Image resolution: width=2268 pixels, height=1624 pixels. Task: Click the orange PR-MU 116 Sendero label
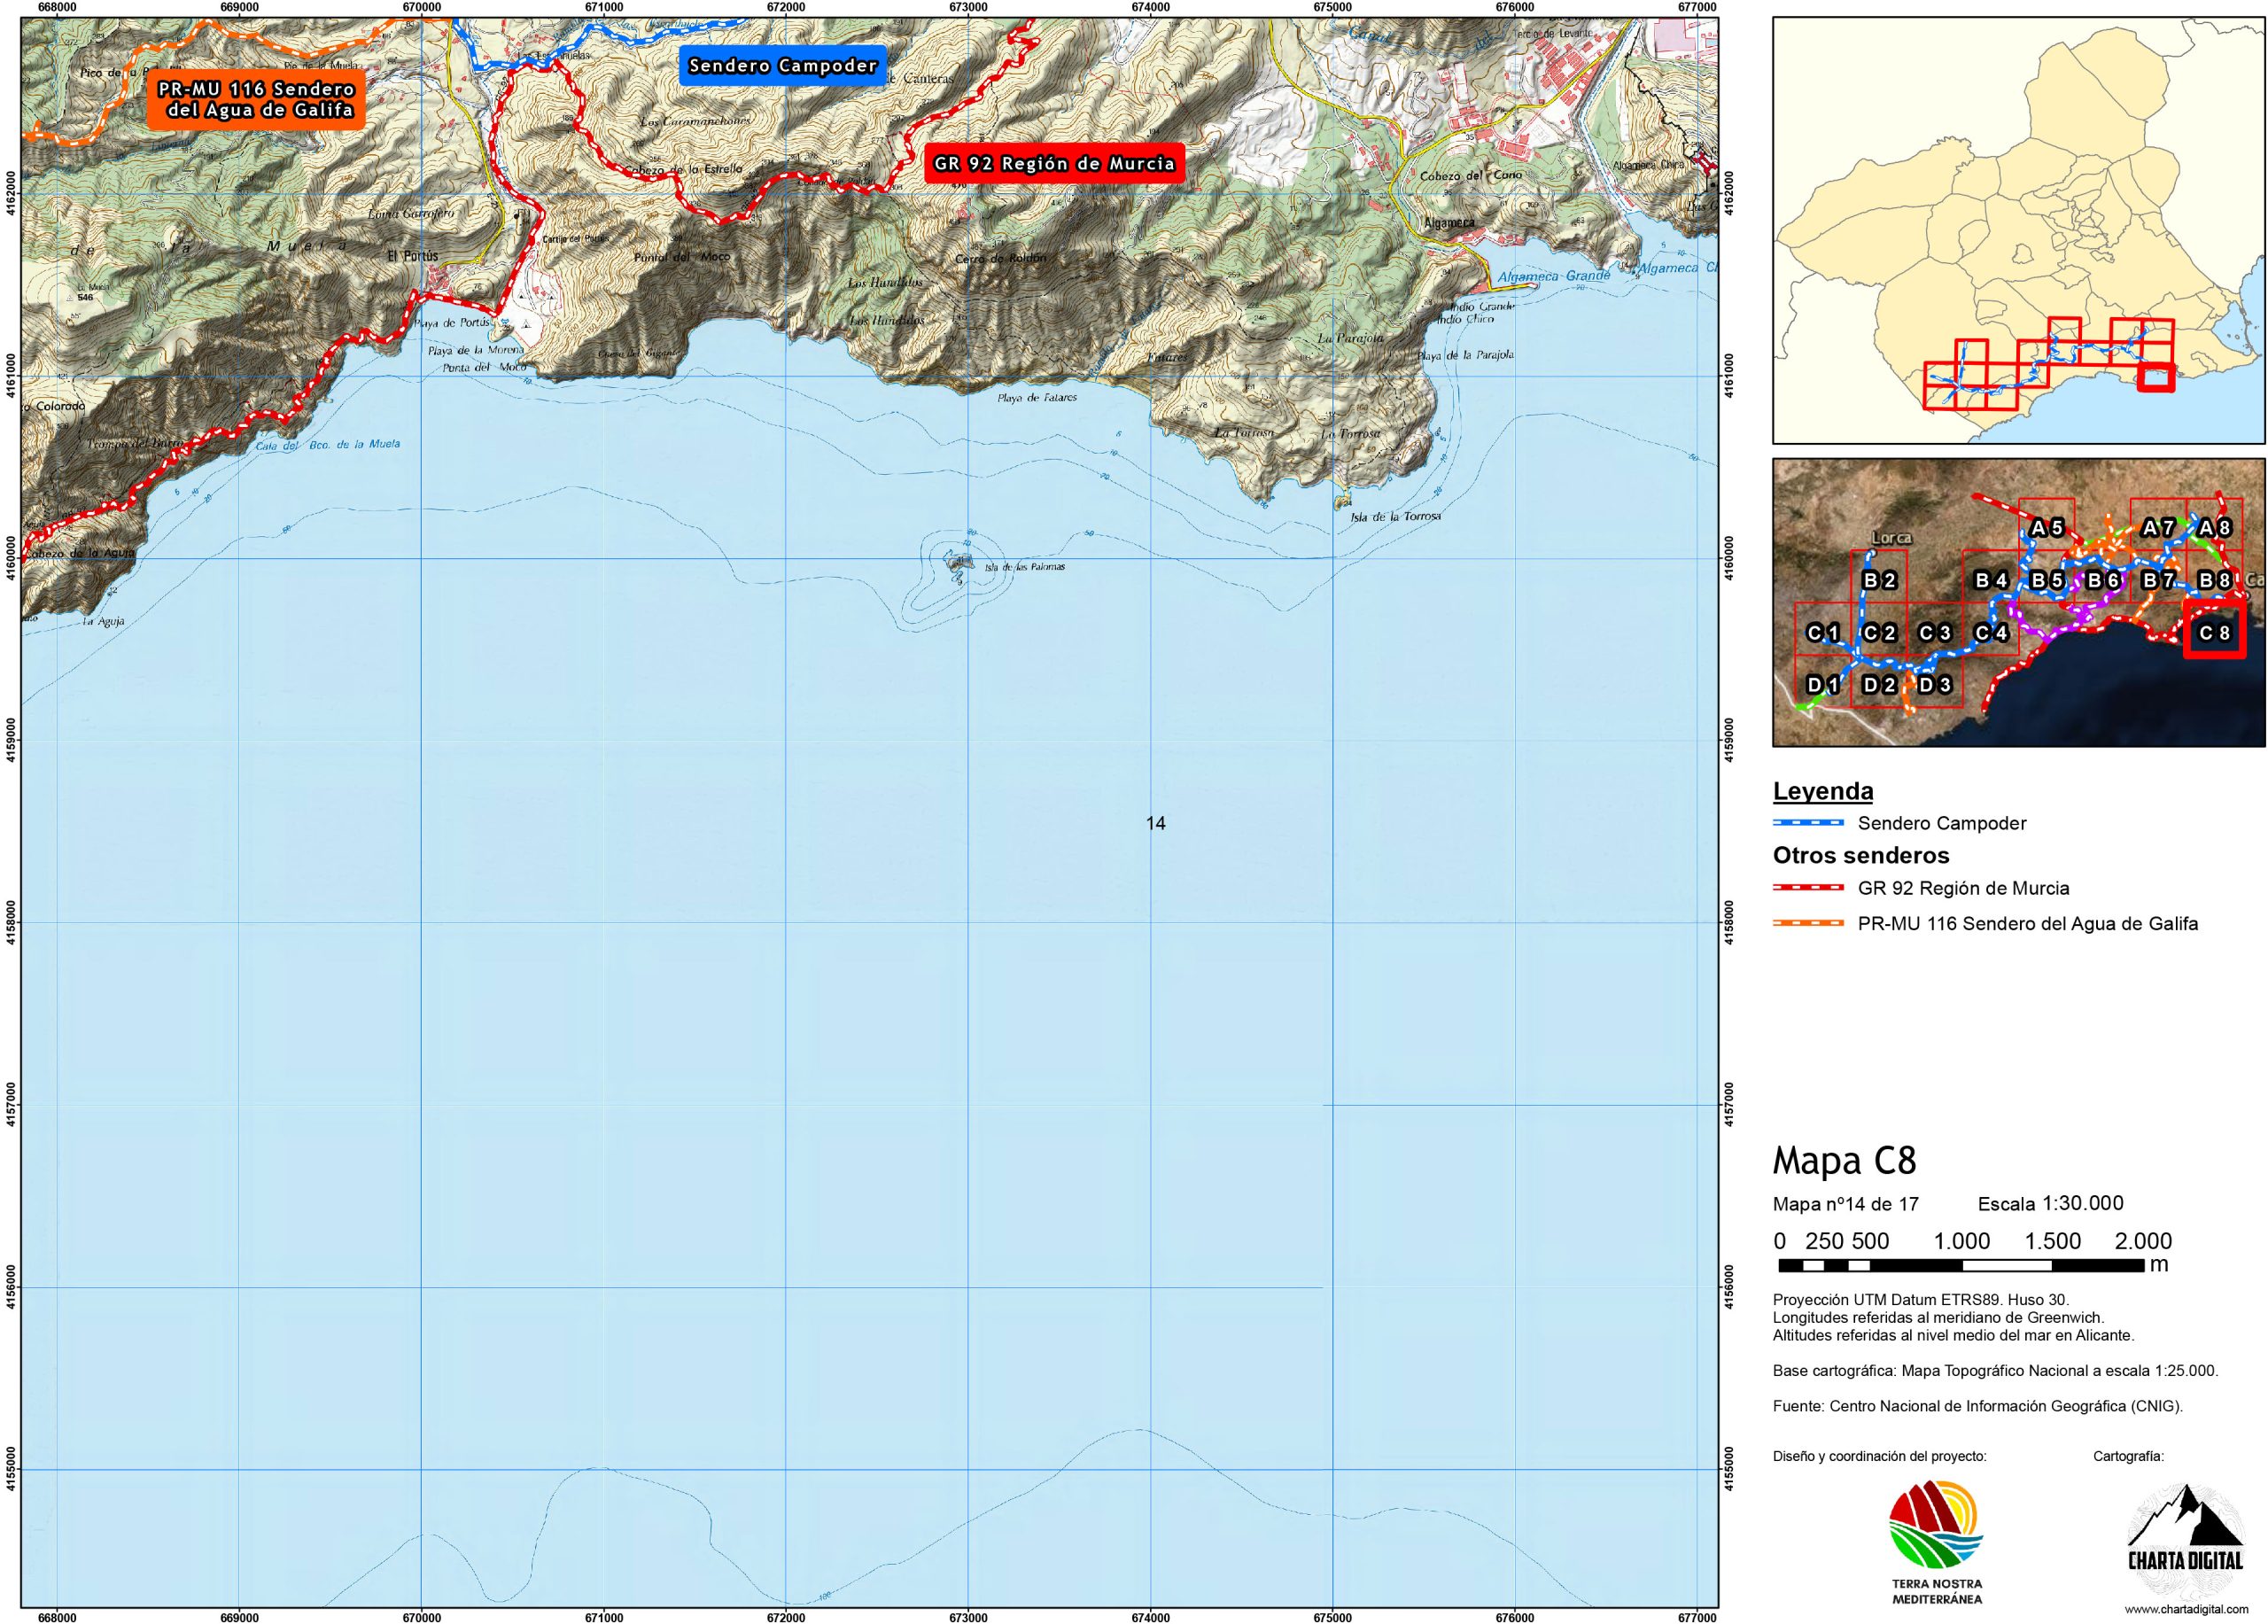pyautogui.click(x=256, y=100)
